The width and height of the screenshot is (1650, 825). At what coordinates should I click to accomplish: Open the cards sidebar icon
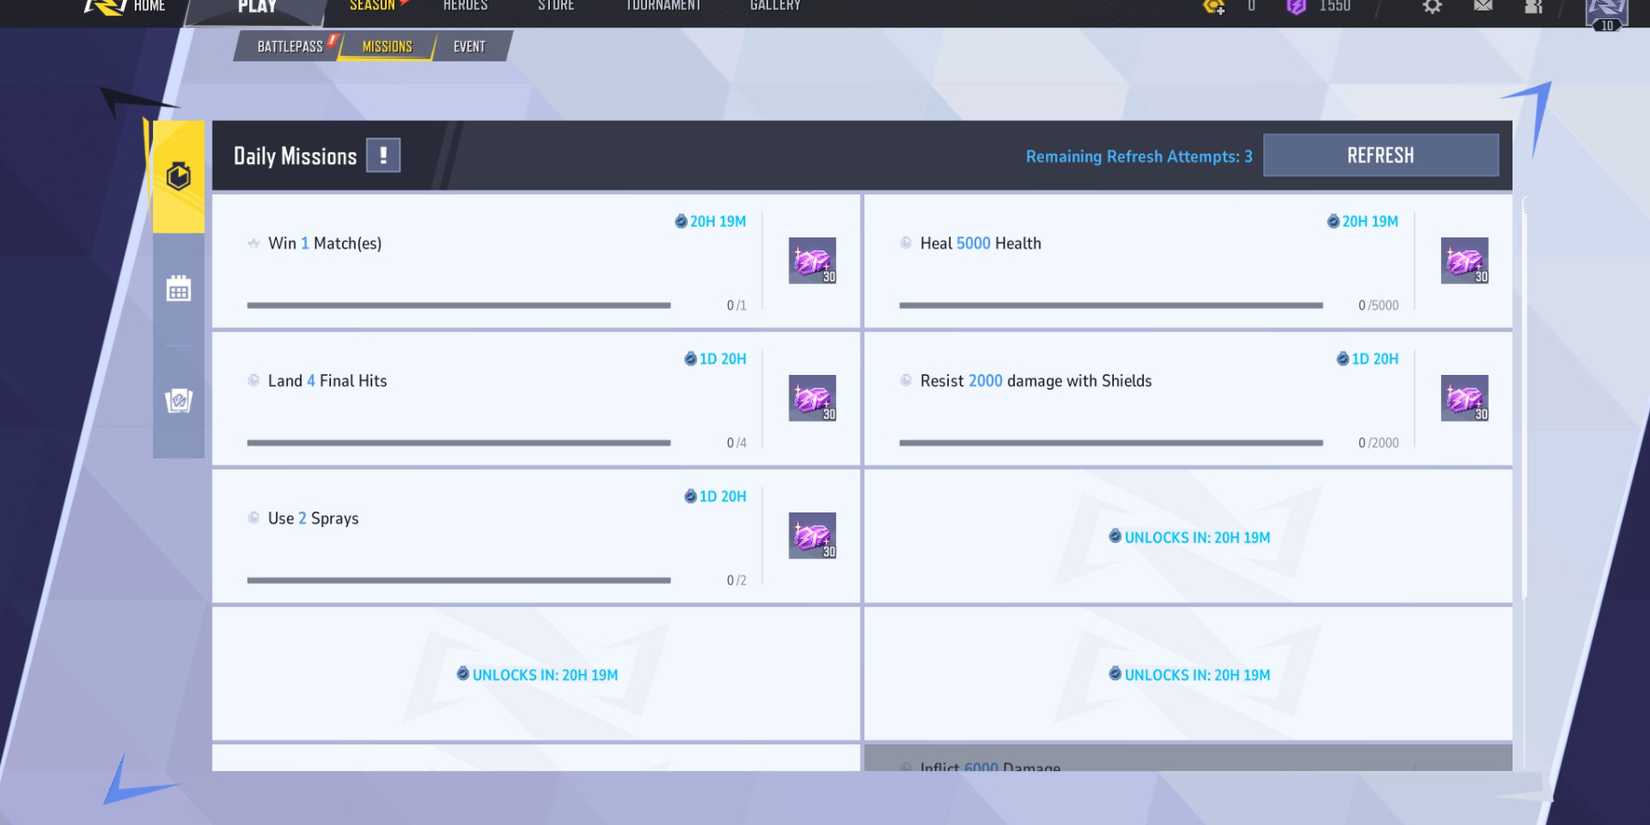point(178,401)
